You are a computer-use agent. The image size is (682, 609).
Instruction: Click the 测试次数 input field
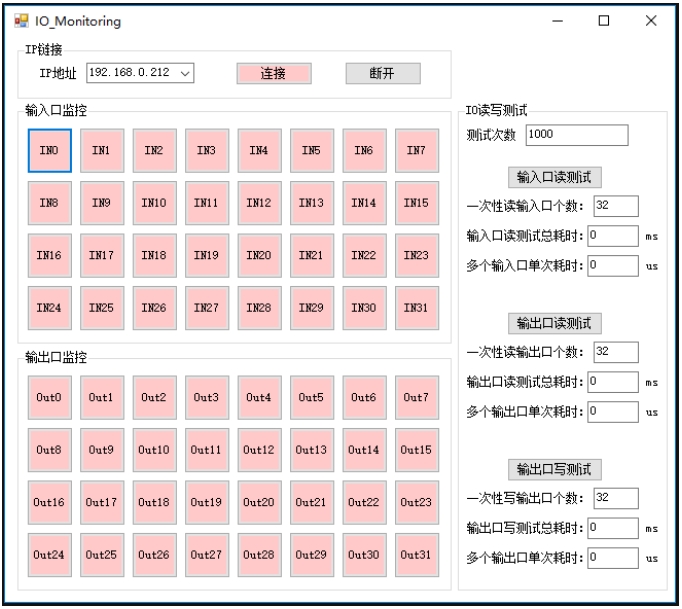point(577,135)
